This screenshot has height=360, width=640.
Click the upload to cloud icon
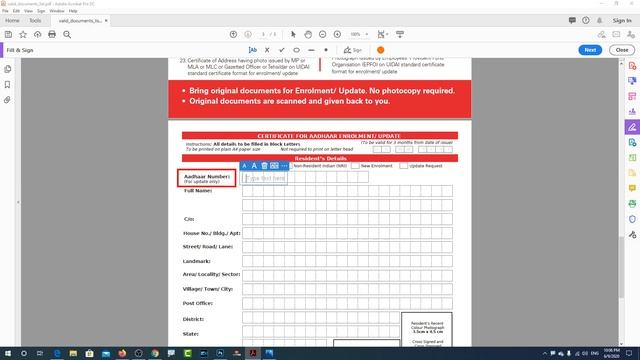click(x=38, y=35)
